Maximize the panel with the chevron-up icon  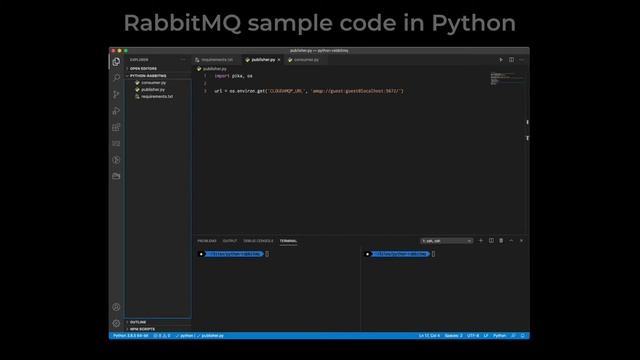tap(511, 241)
